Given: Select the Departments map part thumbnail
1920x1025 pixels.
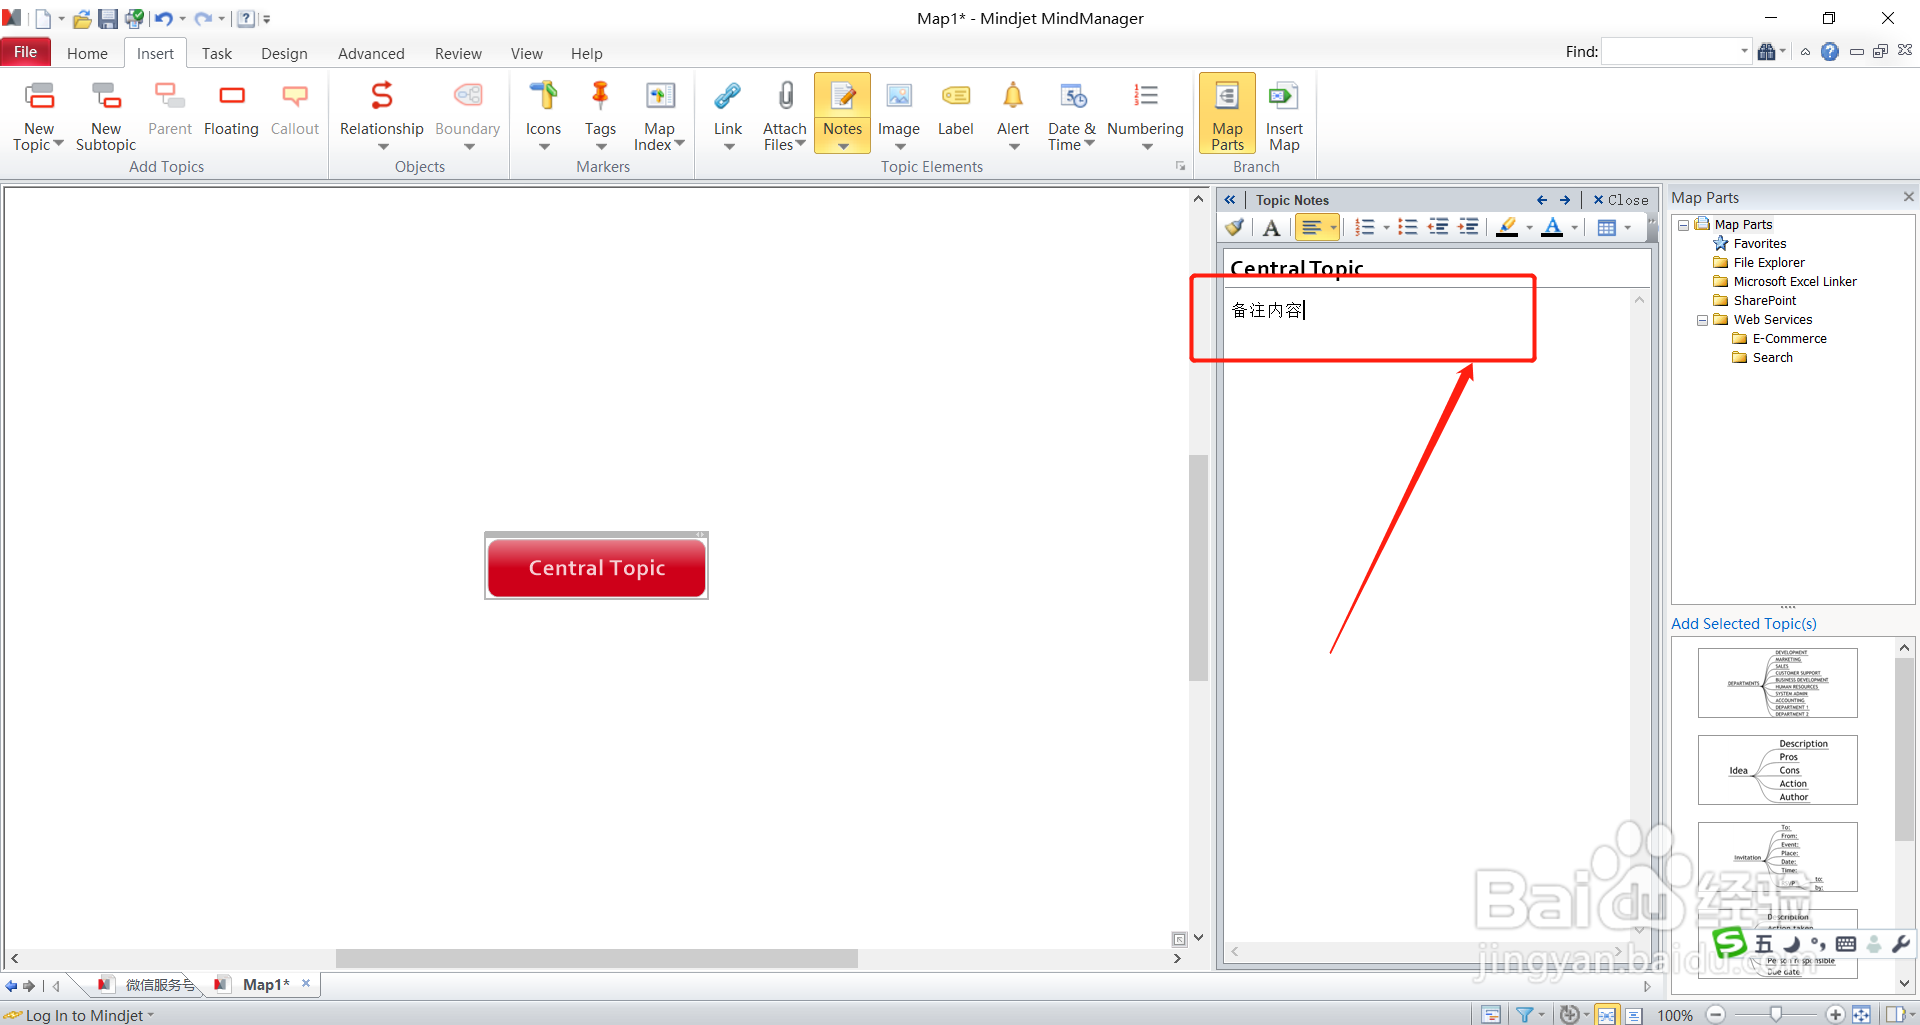Looking at the screenshot, I should click(x=1777, y=683).
